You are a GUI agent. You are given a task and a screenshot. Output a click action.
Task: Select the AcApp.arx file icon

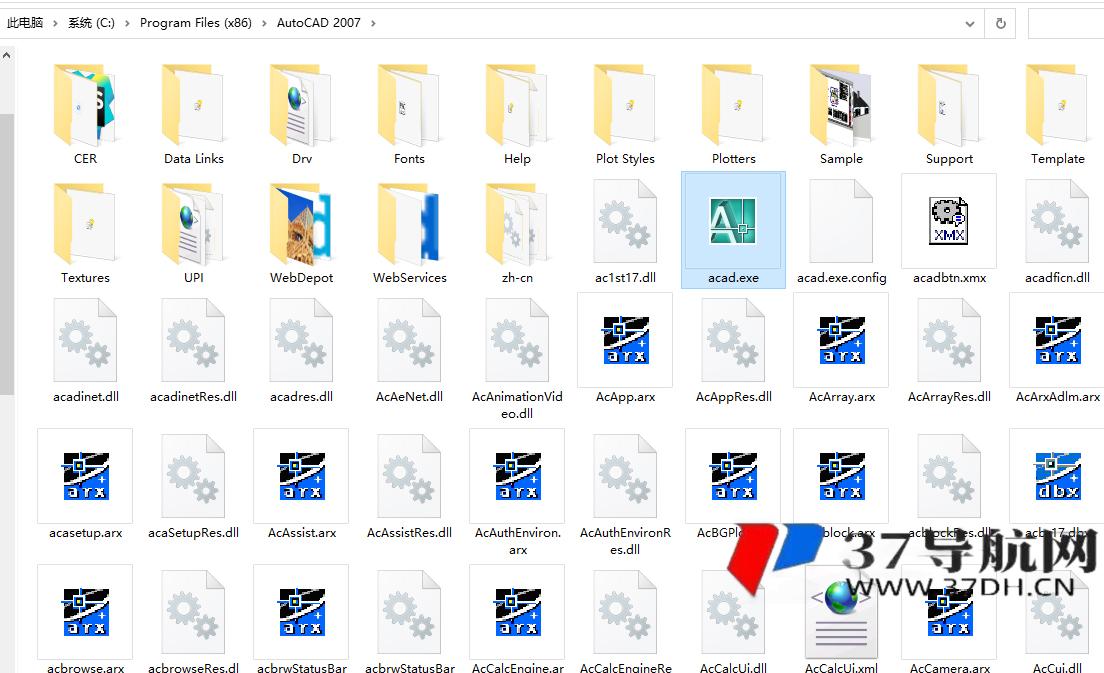625,340
